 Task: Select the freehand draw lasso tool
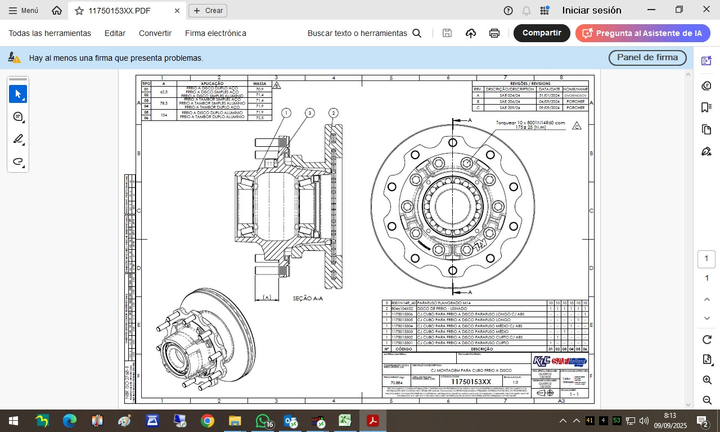click(x=18, y=161)
